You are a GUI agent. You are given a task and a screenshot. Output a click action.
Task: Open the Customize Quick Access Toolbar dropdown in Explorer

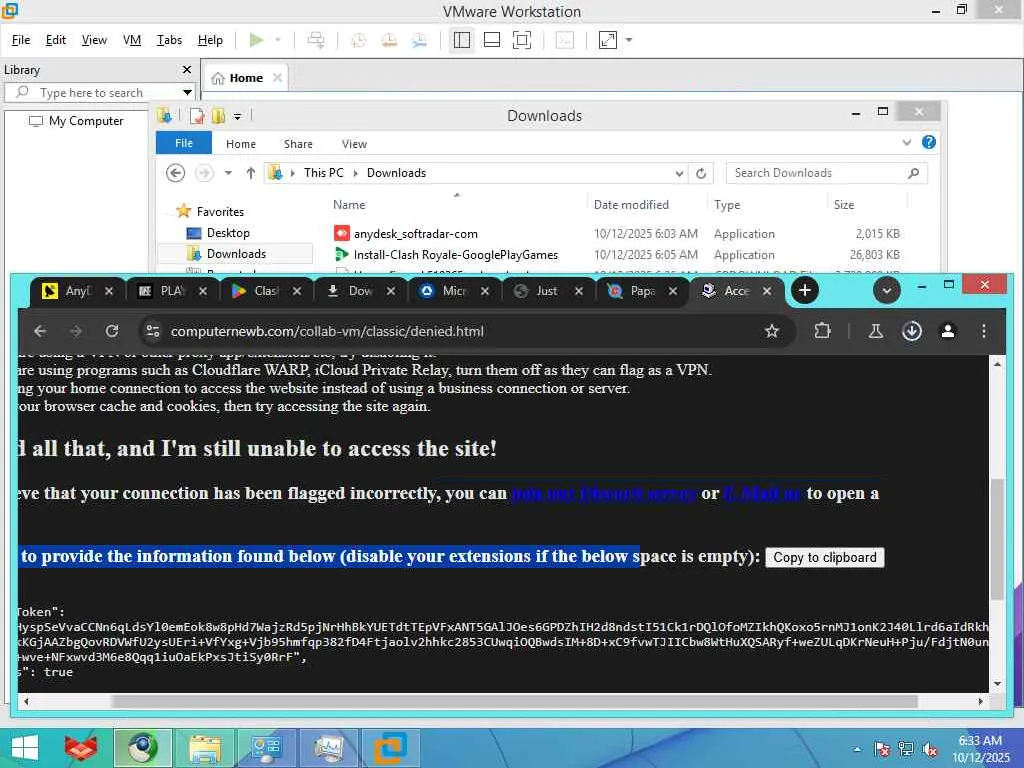click(237, 116)
